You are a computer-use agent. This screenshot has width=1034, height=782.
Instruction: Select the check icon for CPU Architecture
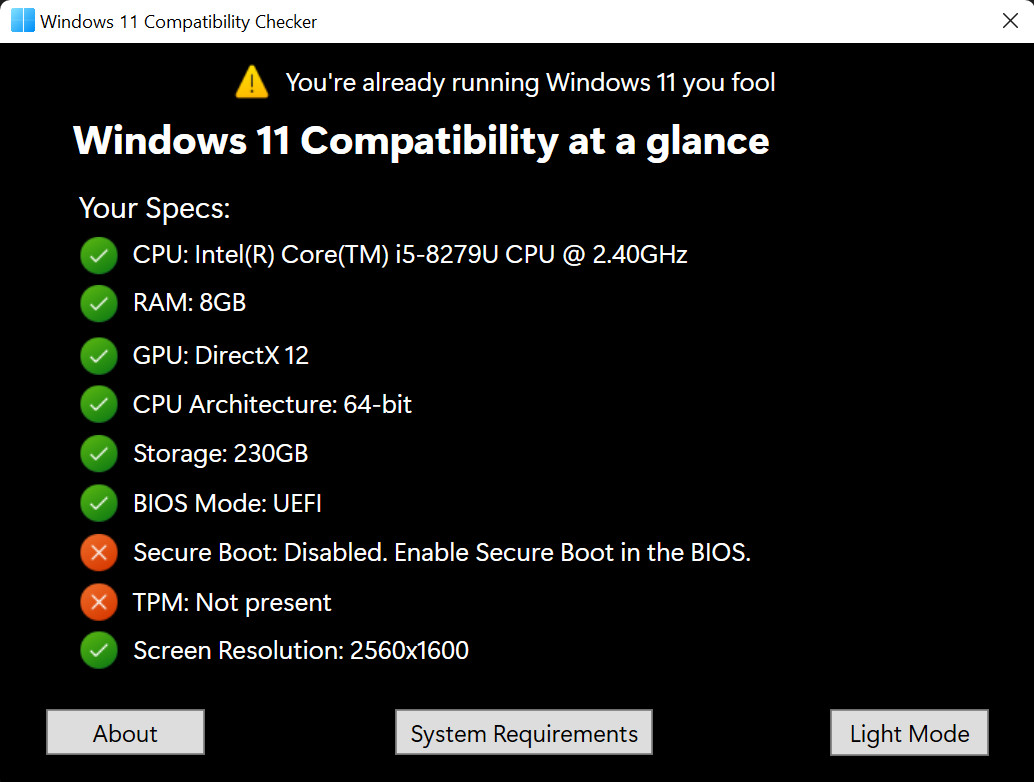pyautogui.click(x=99, y=404)
